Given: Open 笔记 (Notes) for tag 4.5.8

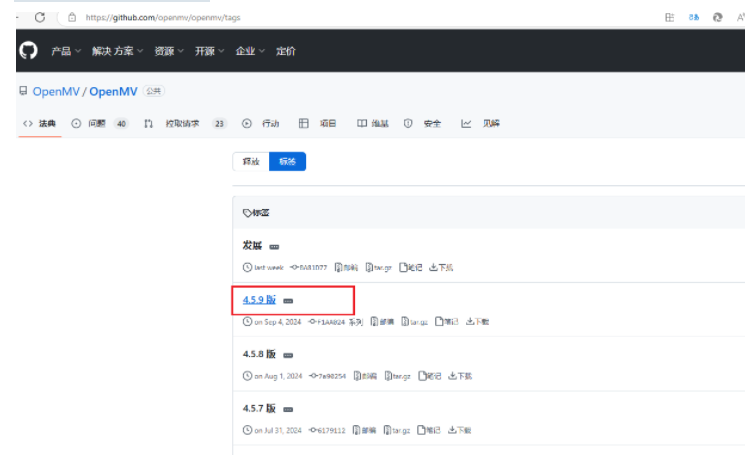Looking at the screenshot, I should pos(430,376).
